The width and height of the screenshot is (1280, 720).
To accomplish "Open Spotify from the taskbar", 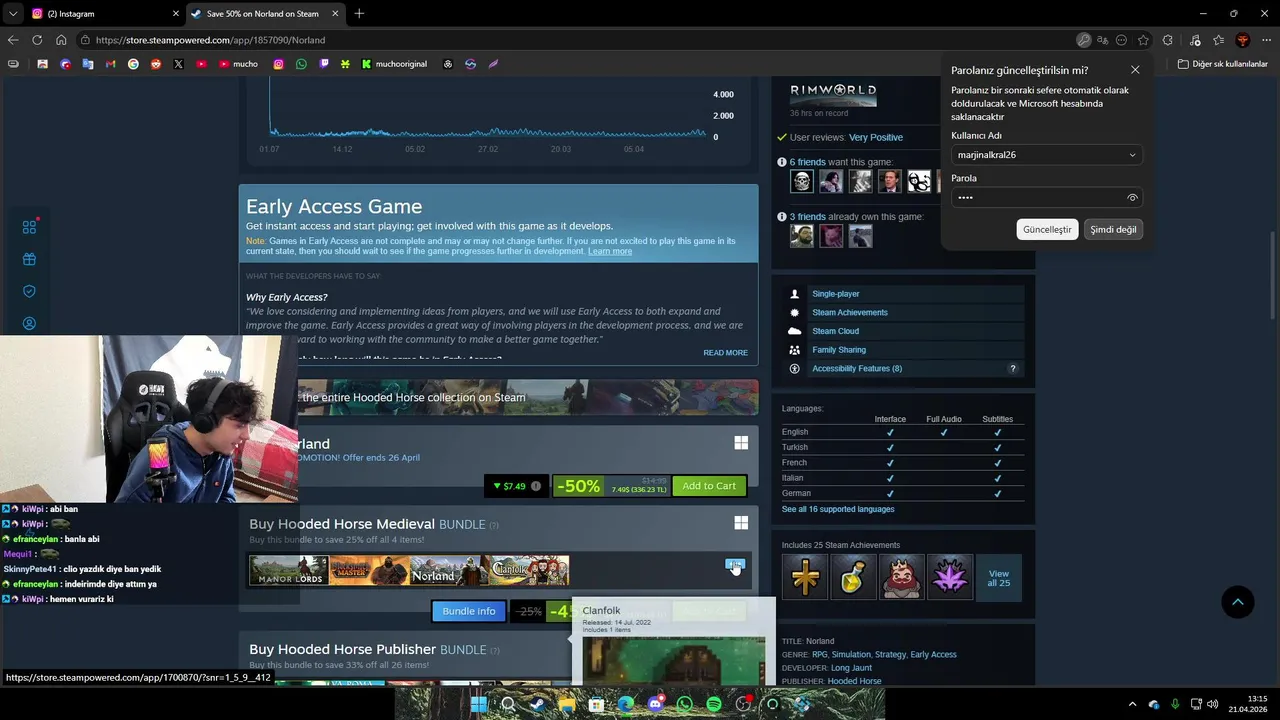I will [x=714, y=704].
